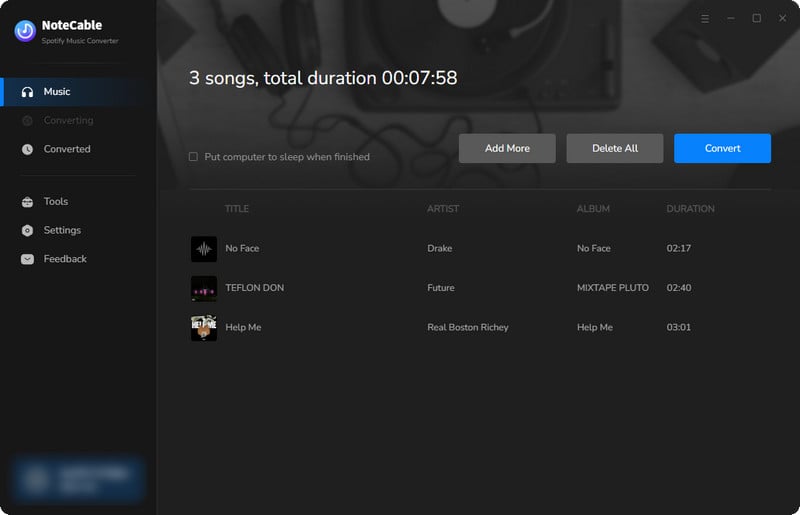The image size is (800, 515).
Task: Open the Converting section
Action: (x=79, y=120)
